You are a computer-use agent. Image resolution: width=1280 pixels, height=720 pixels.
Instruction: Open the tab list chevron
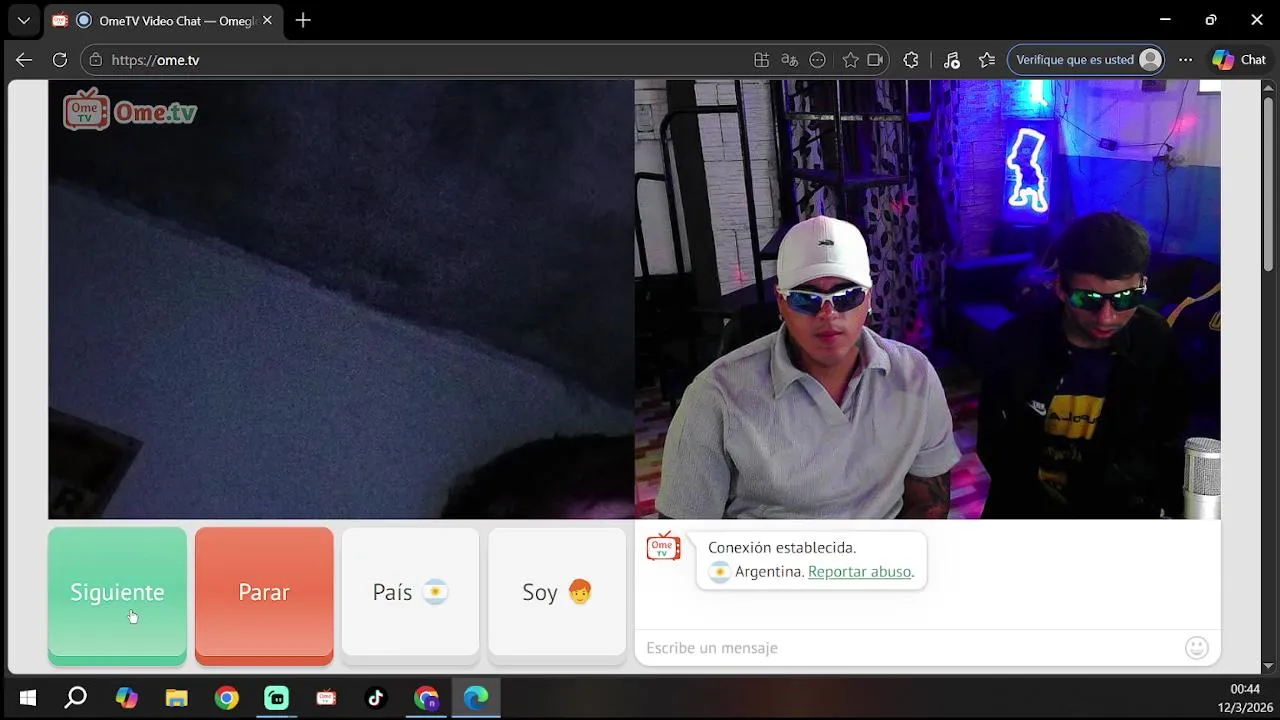coord(23,20)
